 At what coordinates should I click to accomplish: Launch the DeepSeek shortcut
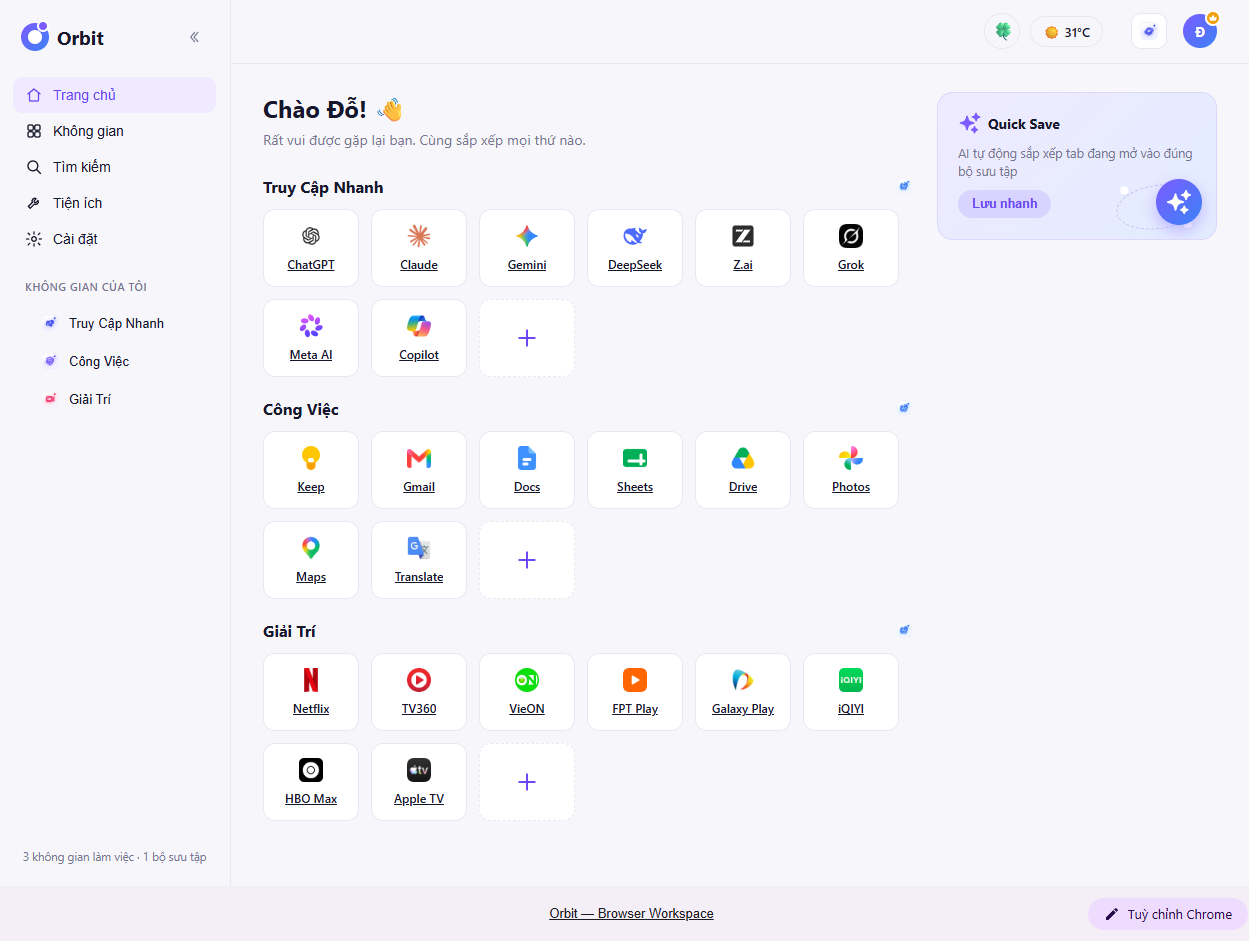(635, 248)
